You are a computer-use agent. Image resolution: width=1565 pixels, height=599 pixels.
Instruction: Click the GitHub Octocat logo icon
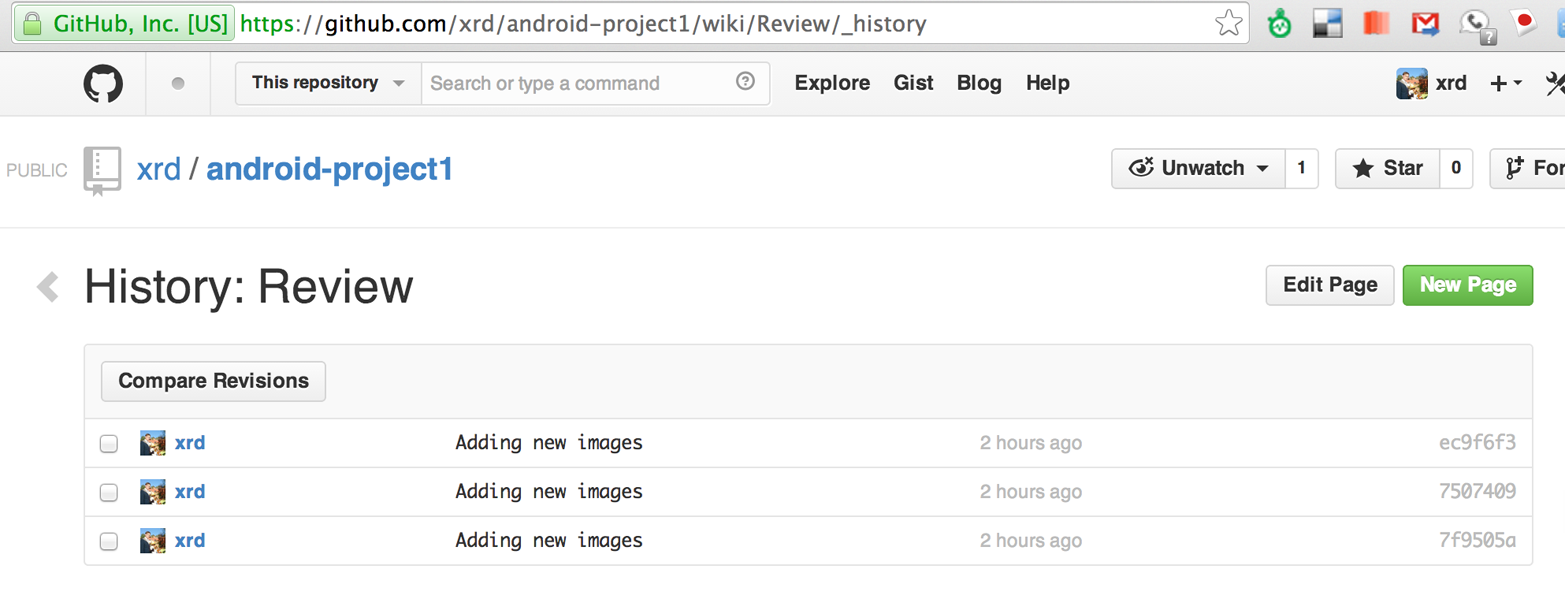pyautogui.click(x=103, y=84)
